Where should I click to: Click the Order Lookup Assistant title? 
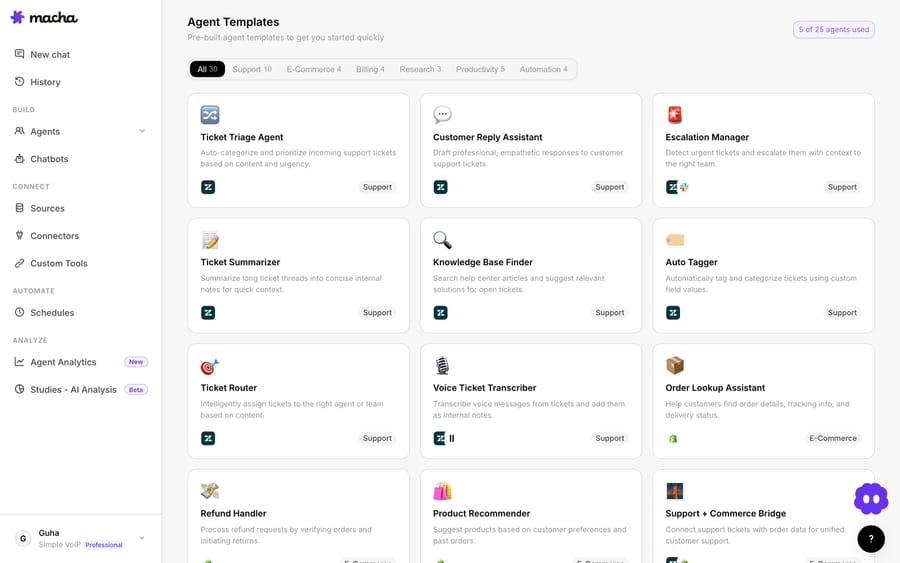[x=715, y=388]
